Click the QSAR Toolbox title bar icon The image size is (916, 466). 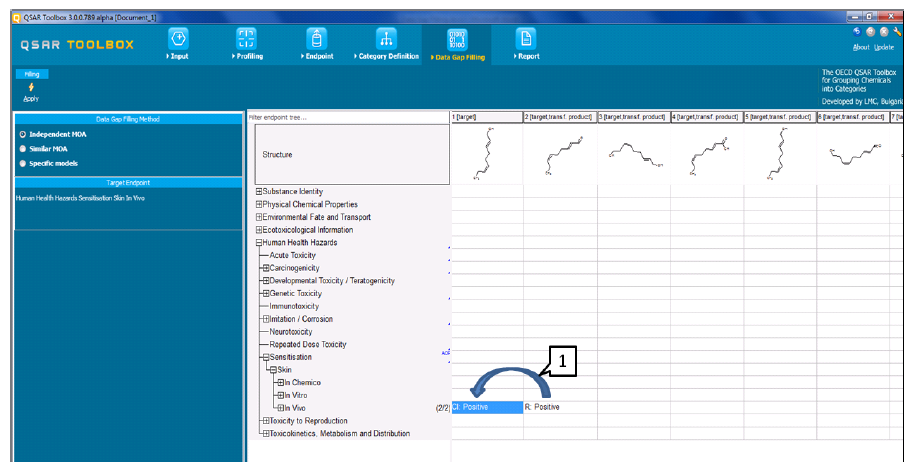click(16, 18)
